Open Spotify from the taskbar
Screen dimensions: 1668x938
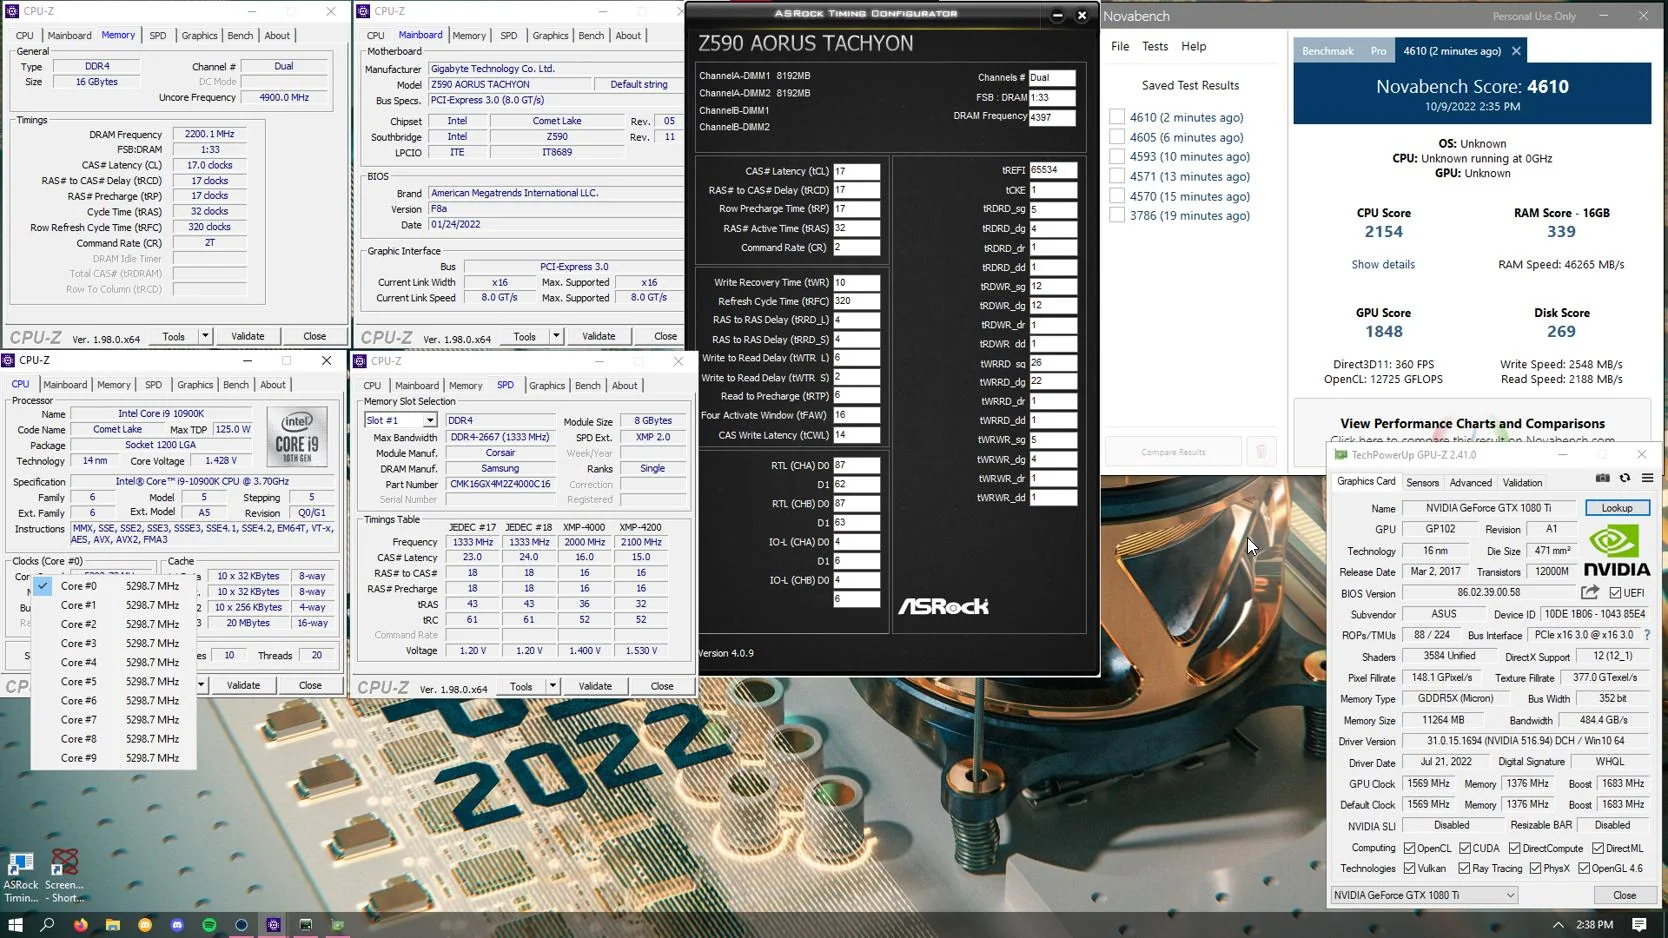point(209,925)
